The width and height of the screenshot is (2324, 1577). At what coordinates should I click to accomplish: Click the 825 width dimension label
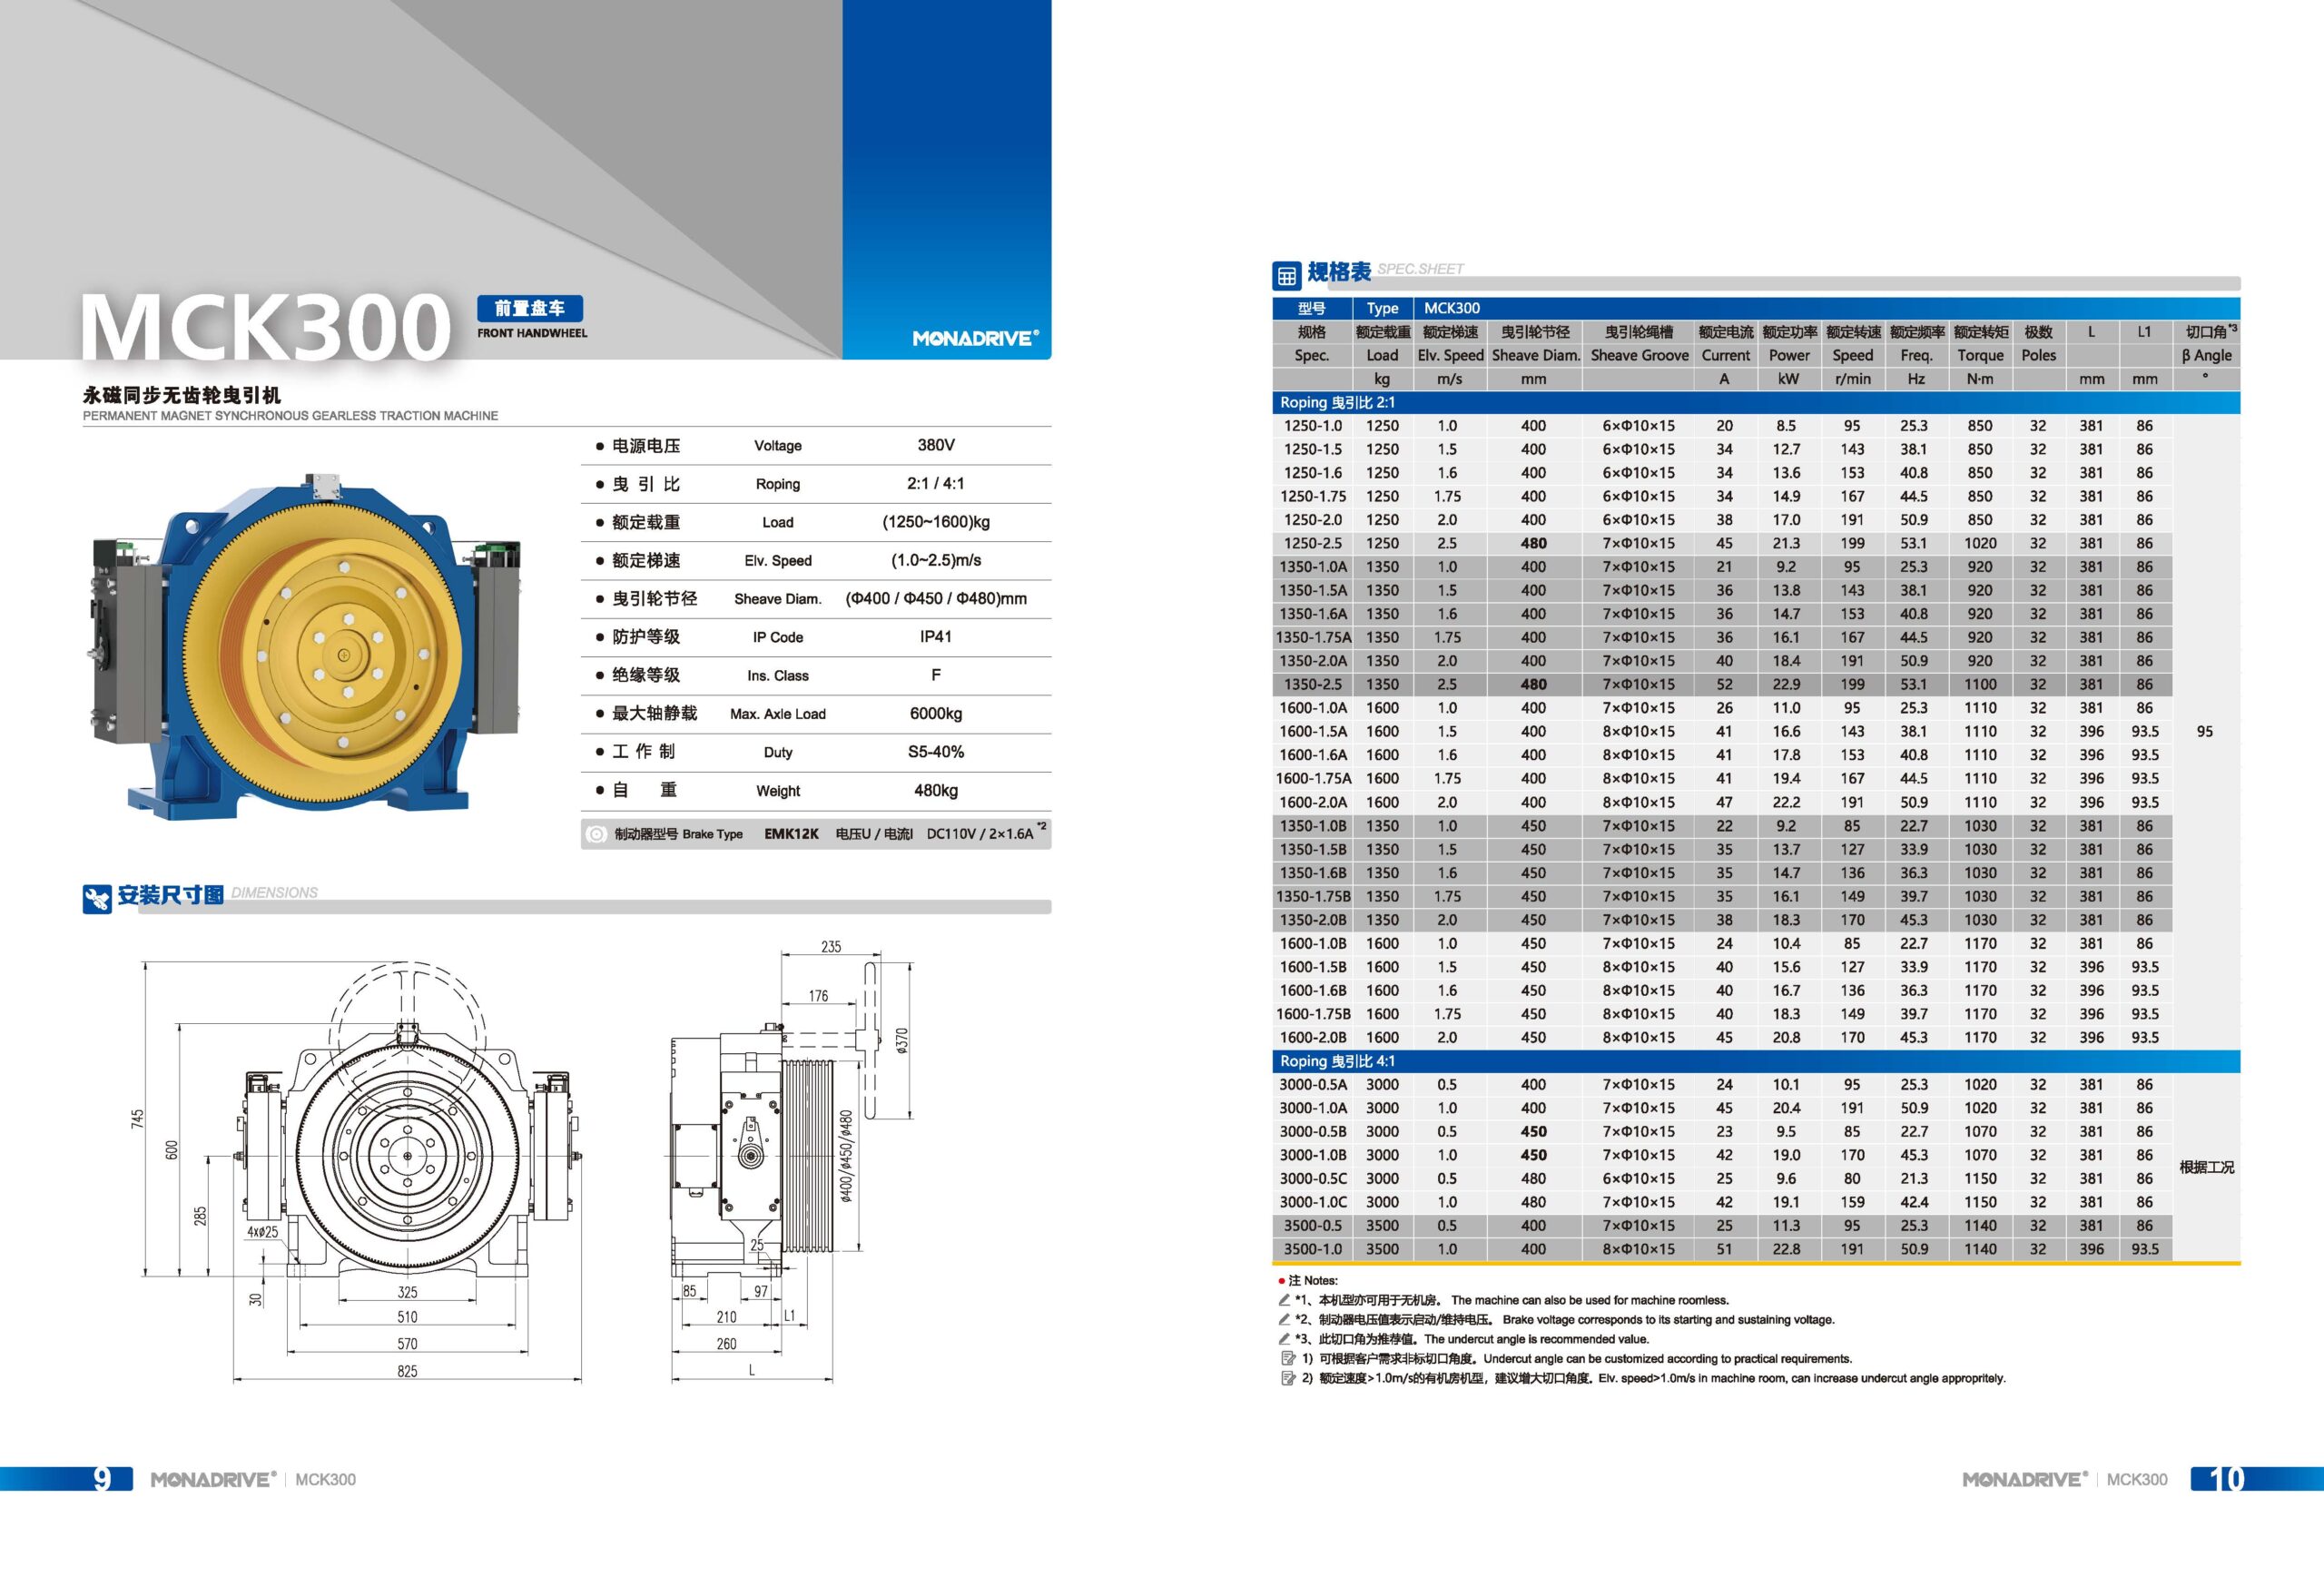(407, 1371)
